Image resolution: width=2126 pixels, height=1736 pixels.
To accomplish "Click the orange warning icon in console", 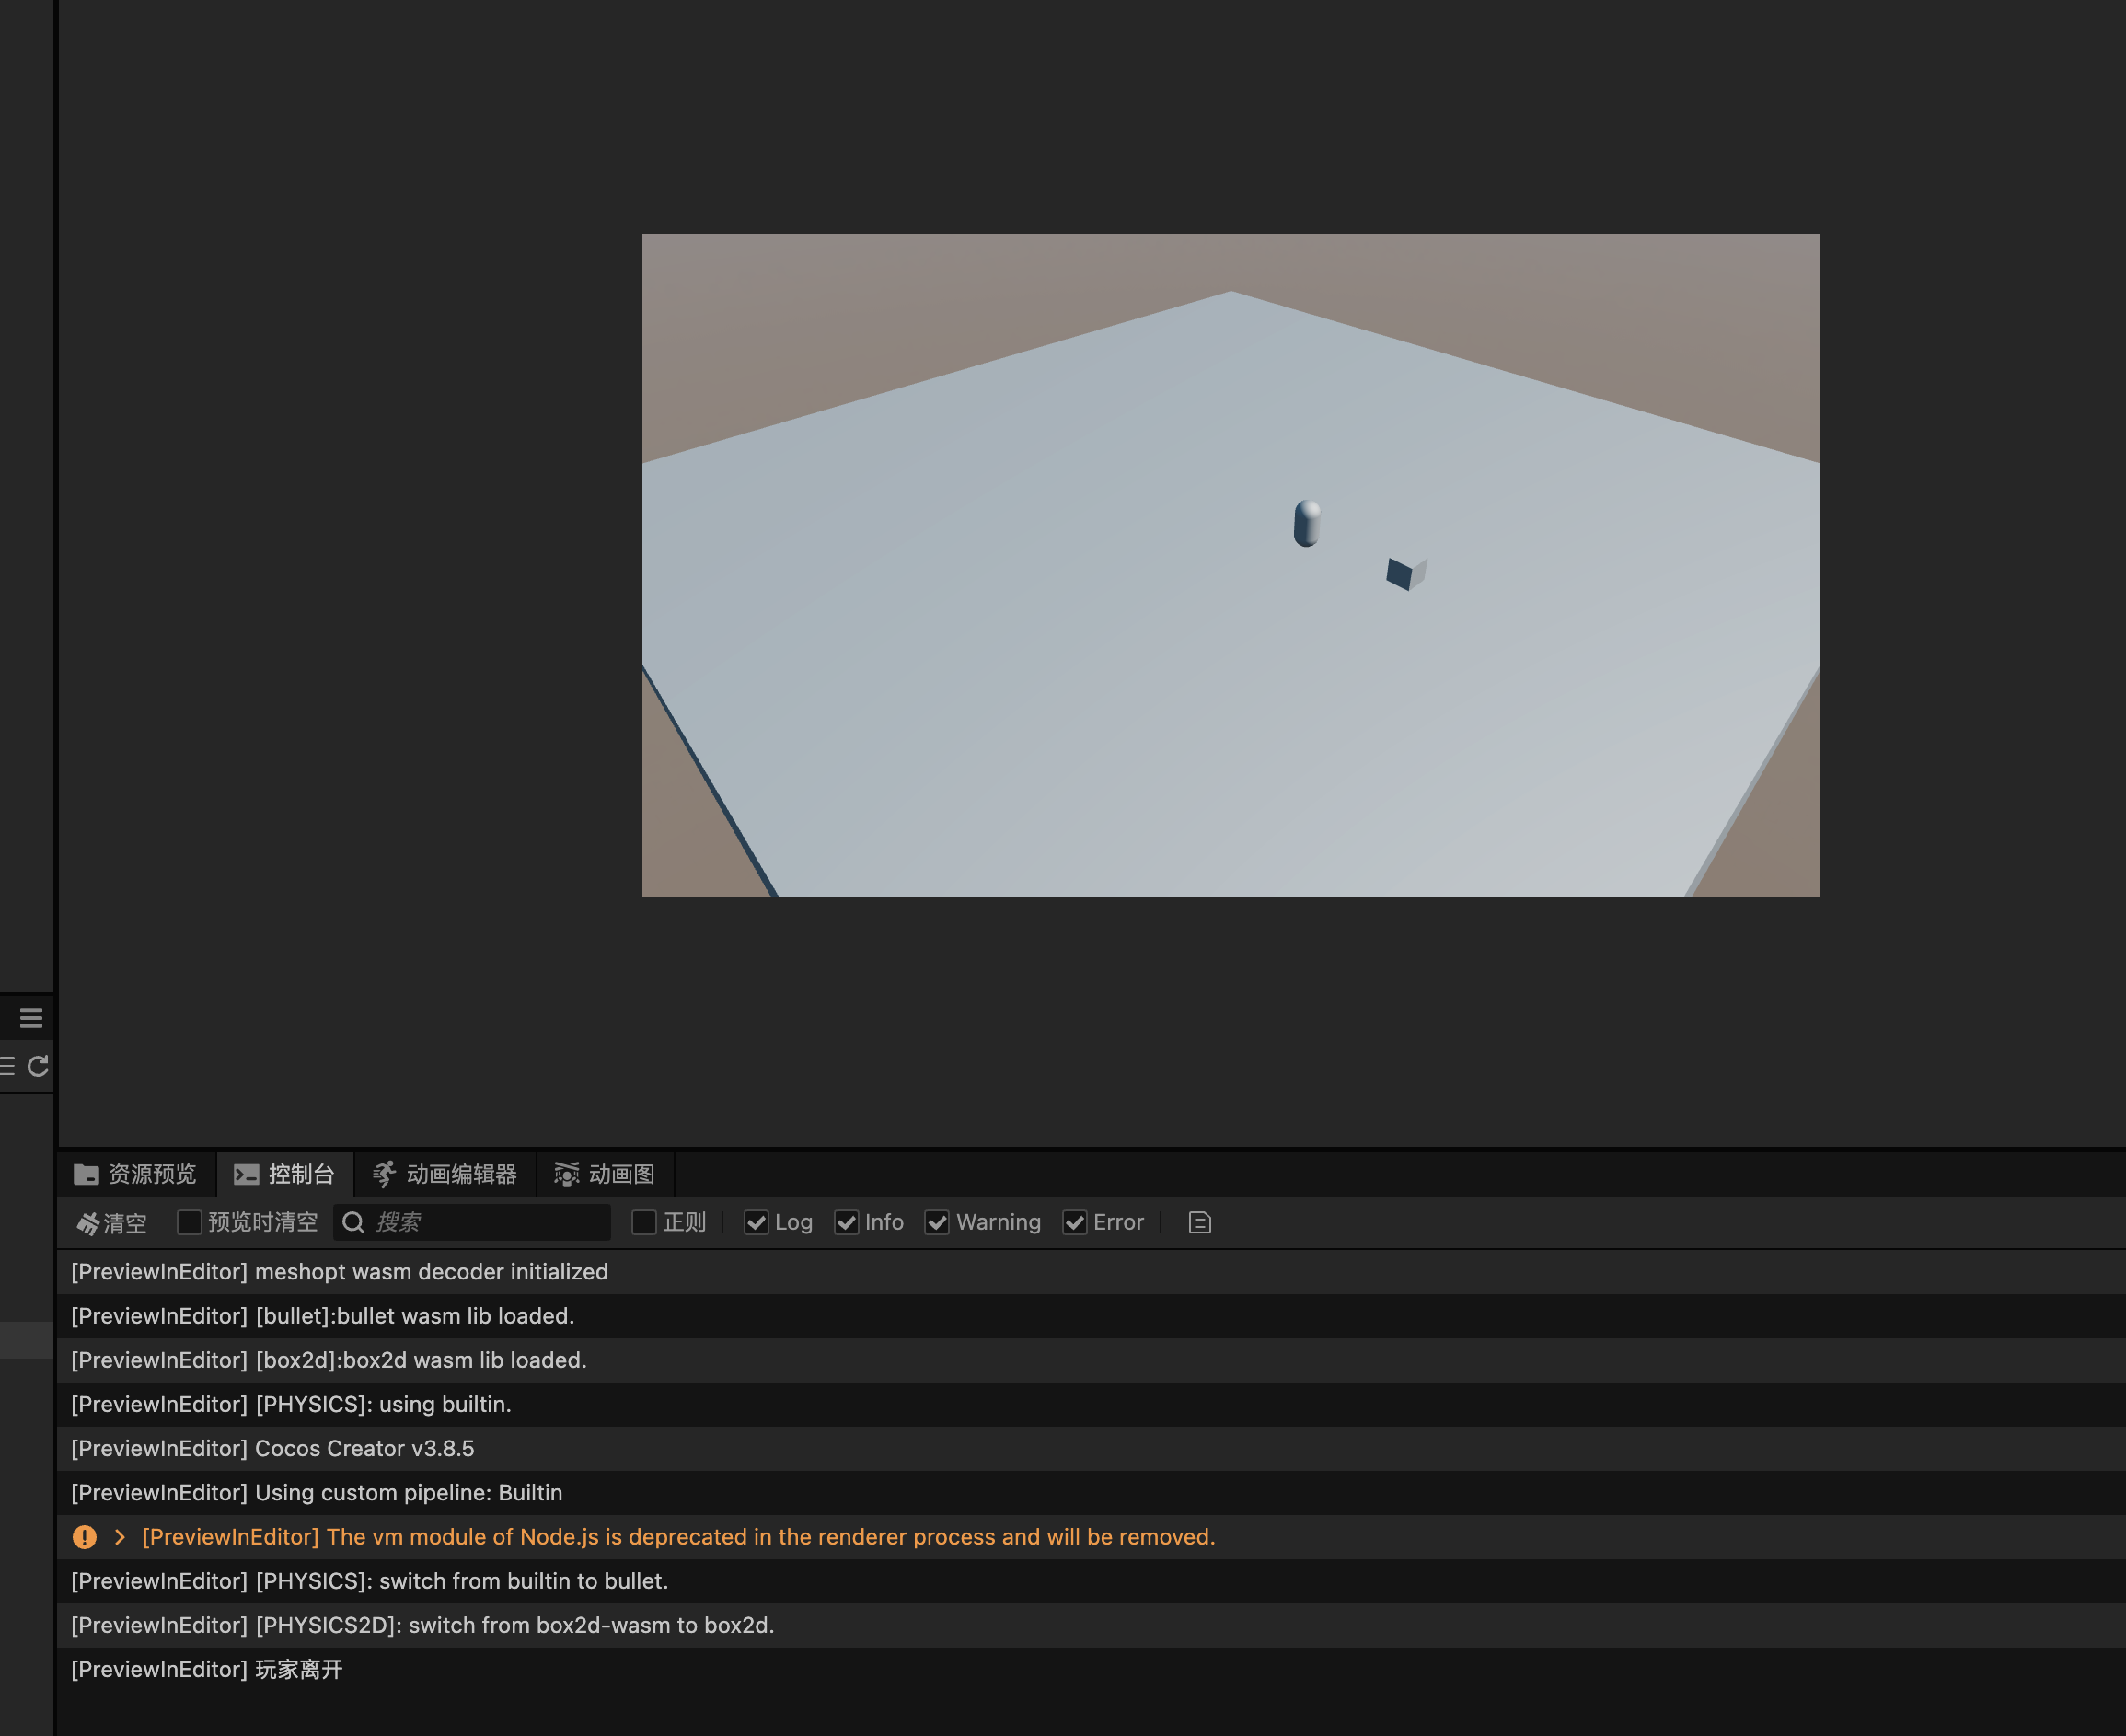I will click(85, 1537).
